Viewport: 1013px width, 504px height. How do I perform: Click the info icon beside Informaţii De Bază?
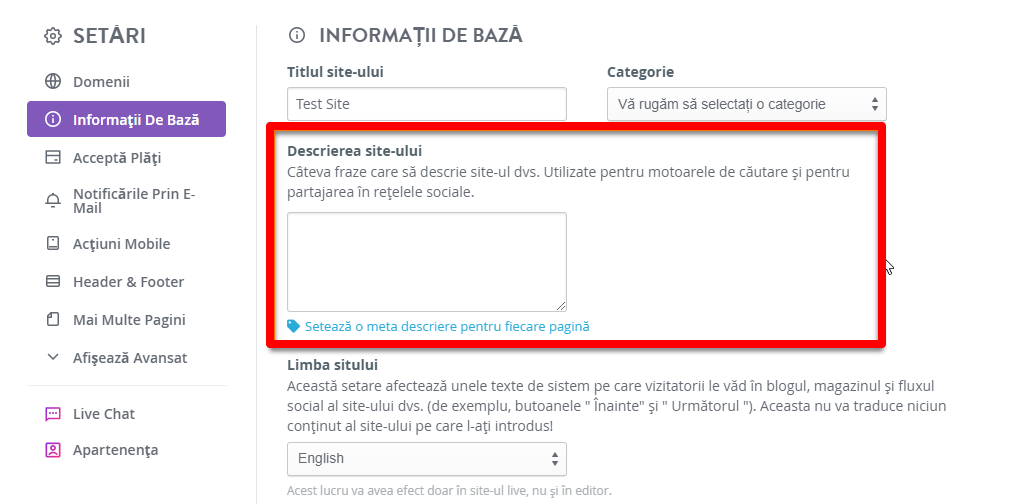(52, 120)
